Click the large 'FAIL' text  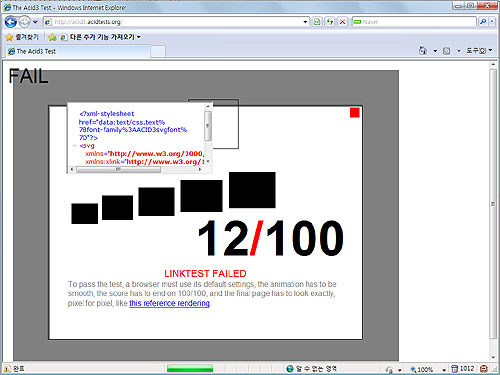[28, 76]
